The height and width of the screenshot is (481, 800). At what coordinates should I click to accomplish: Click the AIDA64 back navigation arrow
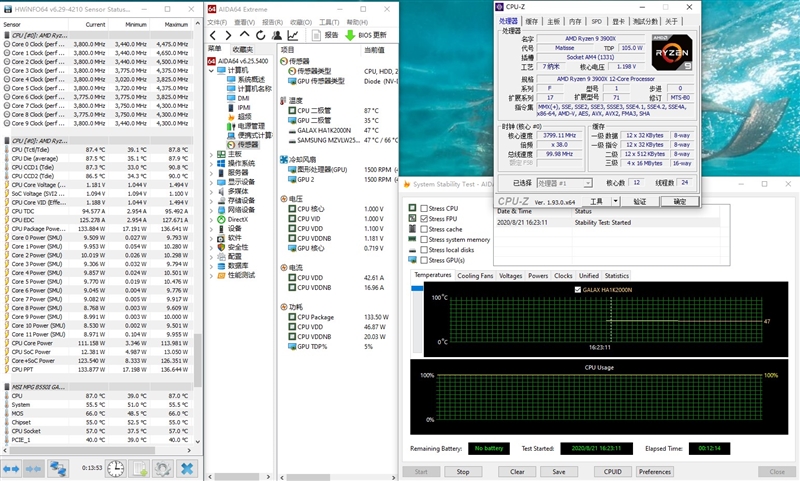click(x=213, y=35)
